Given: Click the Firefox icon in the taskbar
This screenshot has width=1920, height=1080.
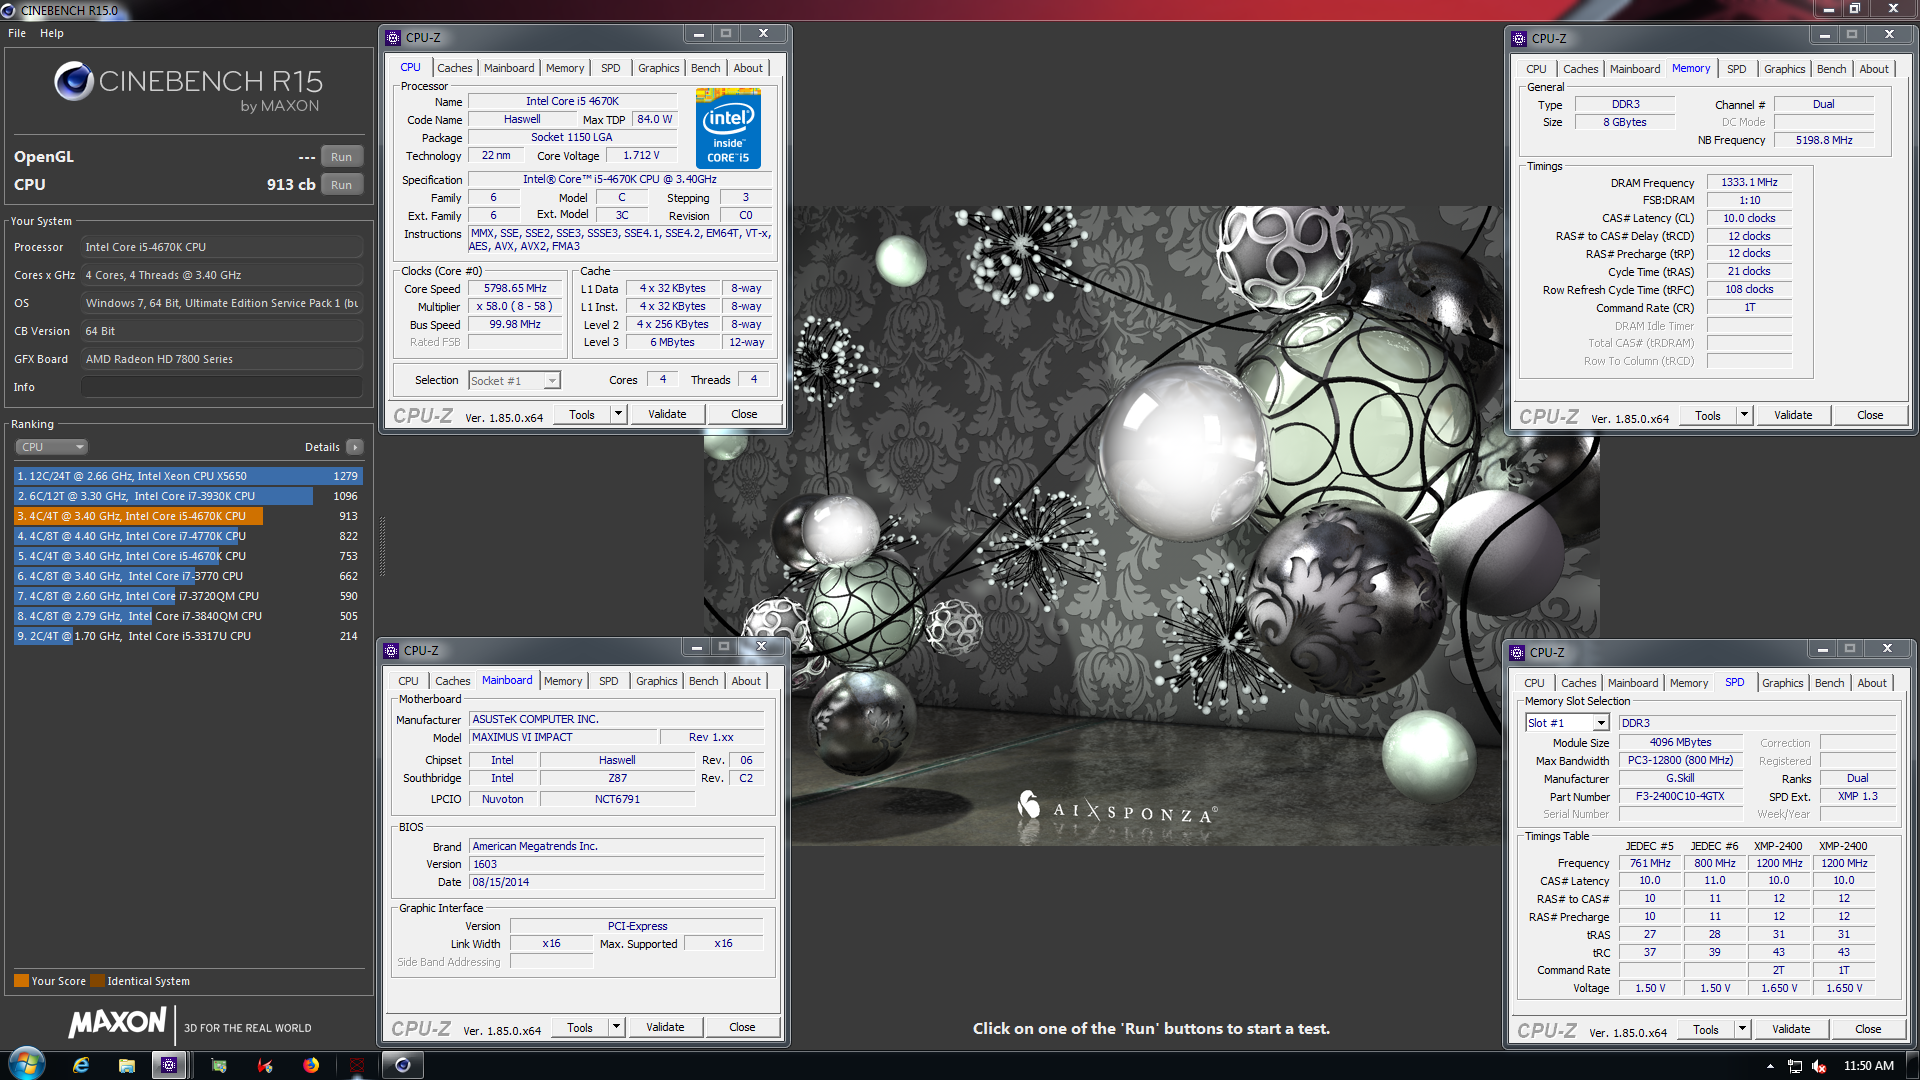Looking at the screenshot, I should point(311,1065).
